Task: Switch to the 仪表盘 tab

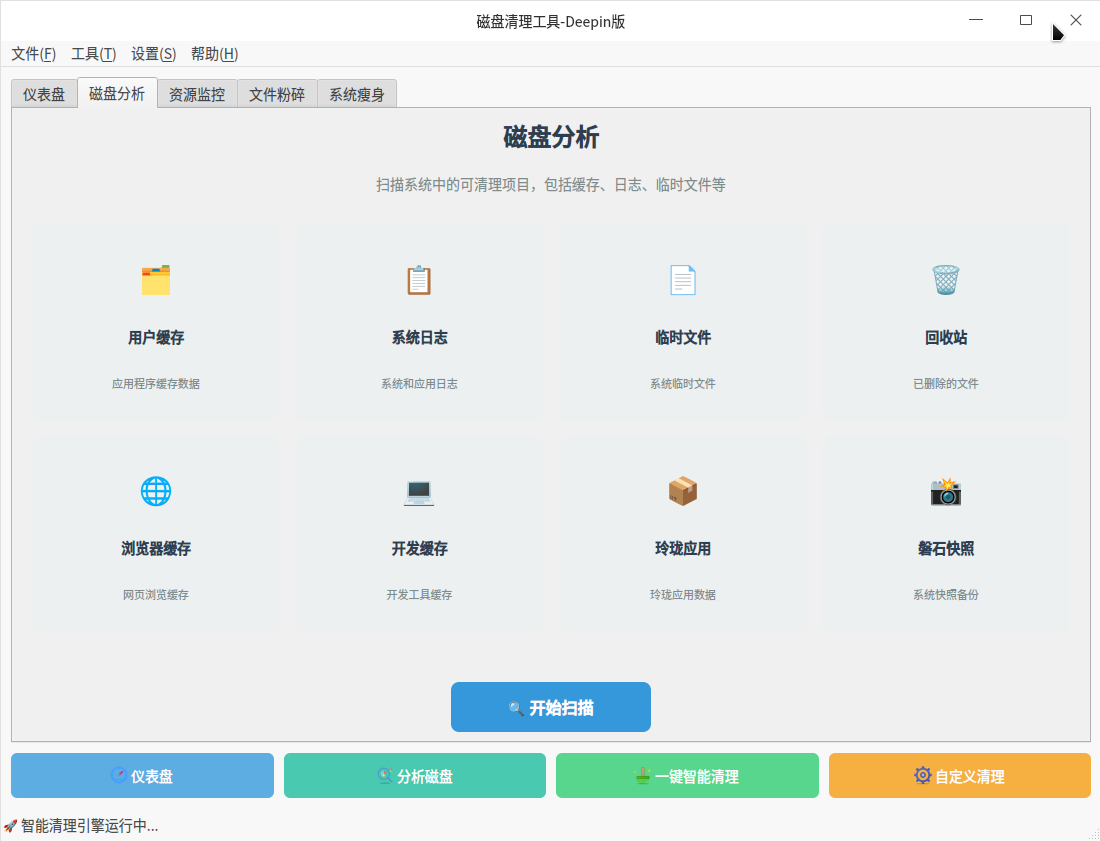Action: point(44,94)
